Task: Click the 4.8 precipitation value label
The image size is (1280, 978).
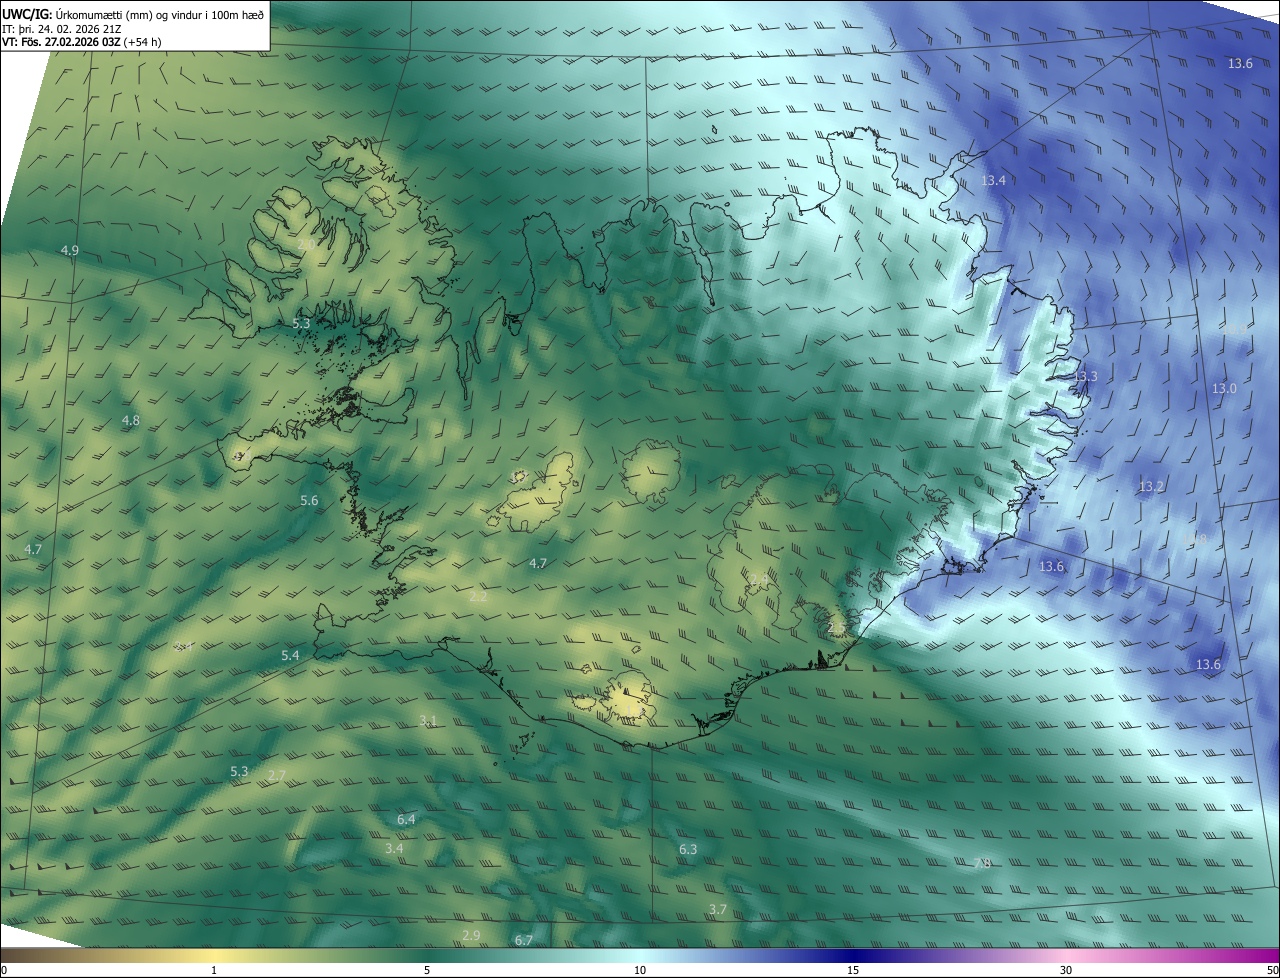Action: [131, 421]
